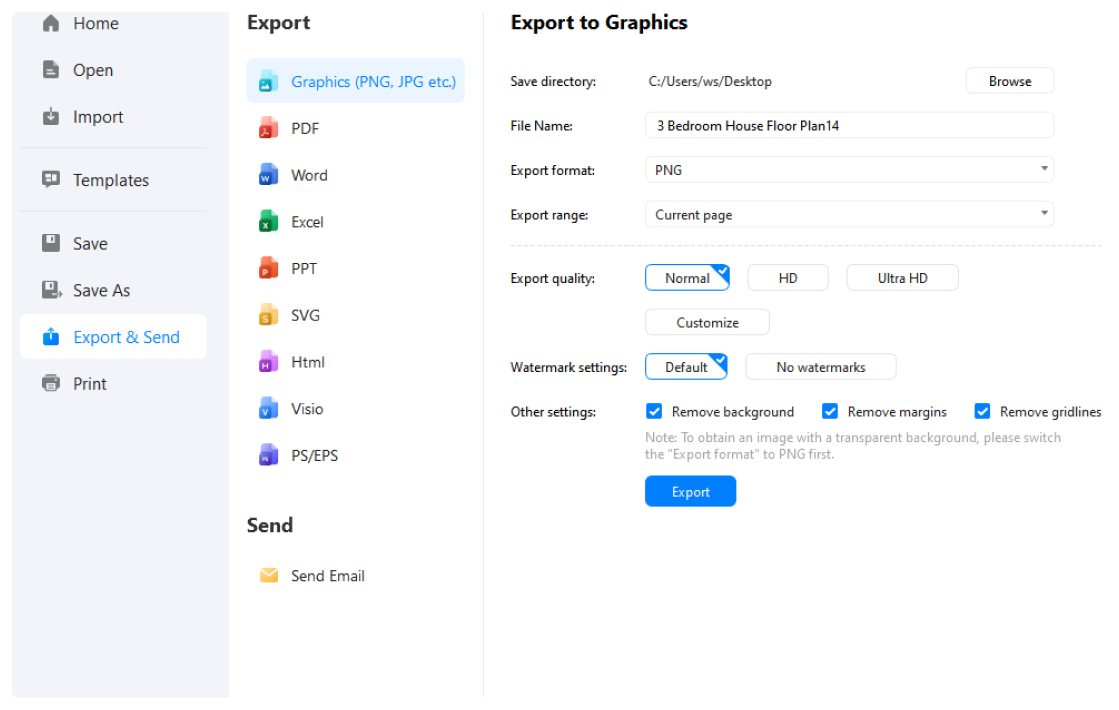This screenshot has width=1119, height=710.
Task: Select the Visio export option label
Action: coord(307,409)
